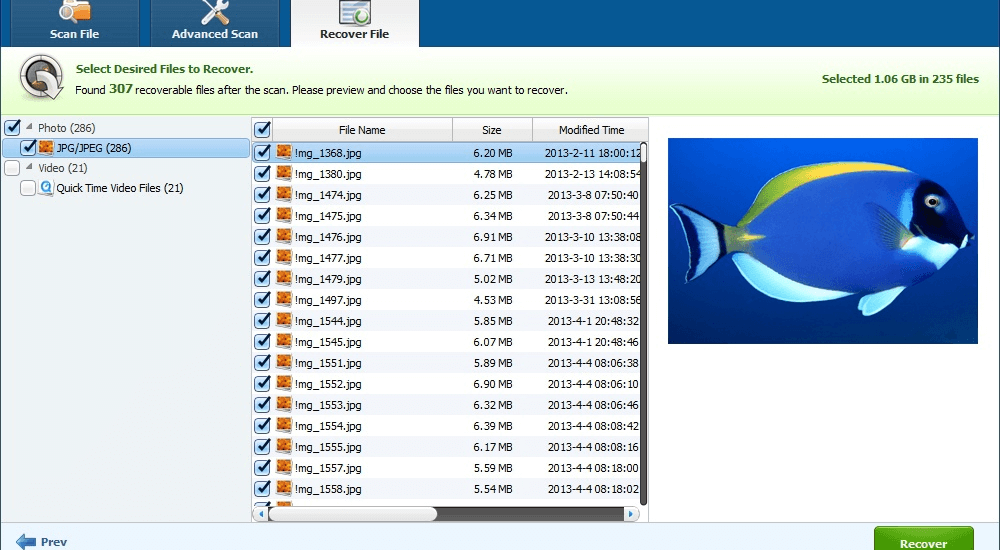
Task: Click the 2013-3-13 13:48:20 modified time
Action: (x=592, y=279)
